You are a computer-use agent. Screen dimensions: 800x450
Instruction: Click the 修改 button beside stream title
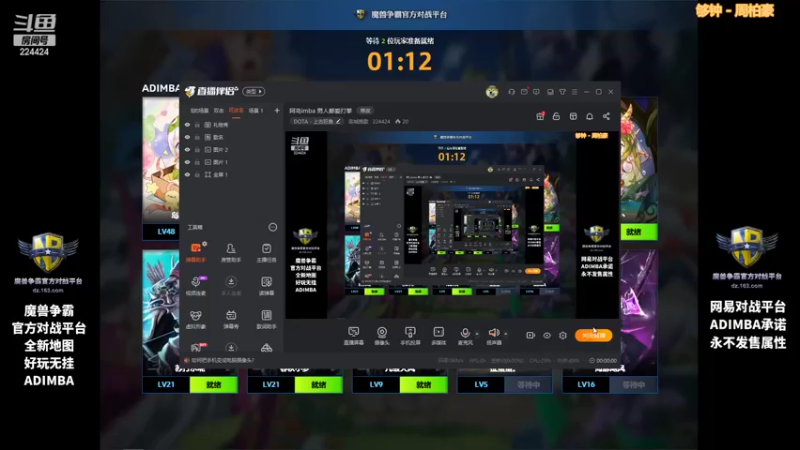[365, 110]
